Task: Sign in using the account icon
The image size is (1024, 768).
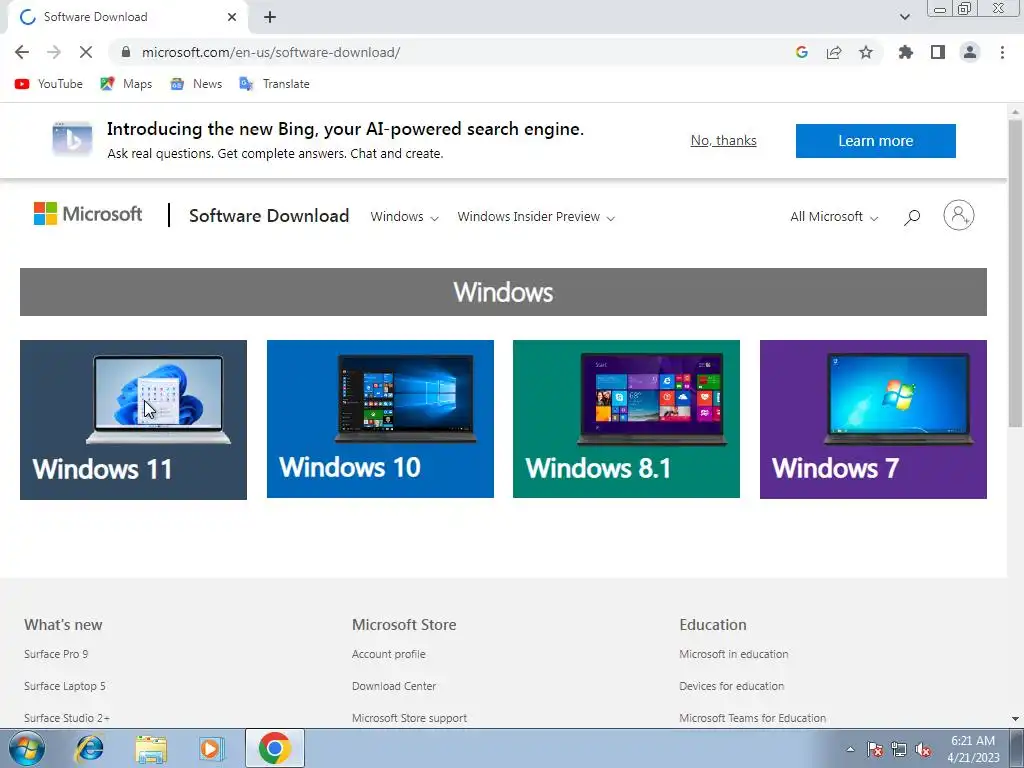Action: 959,215
